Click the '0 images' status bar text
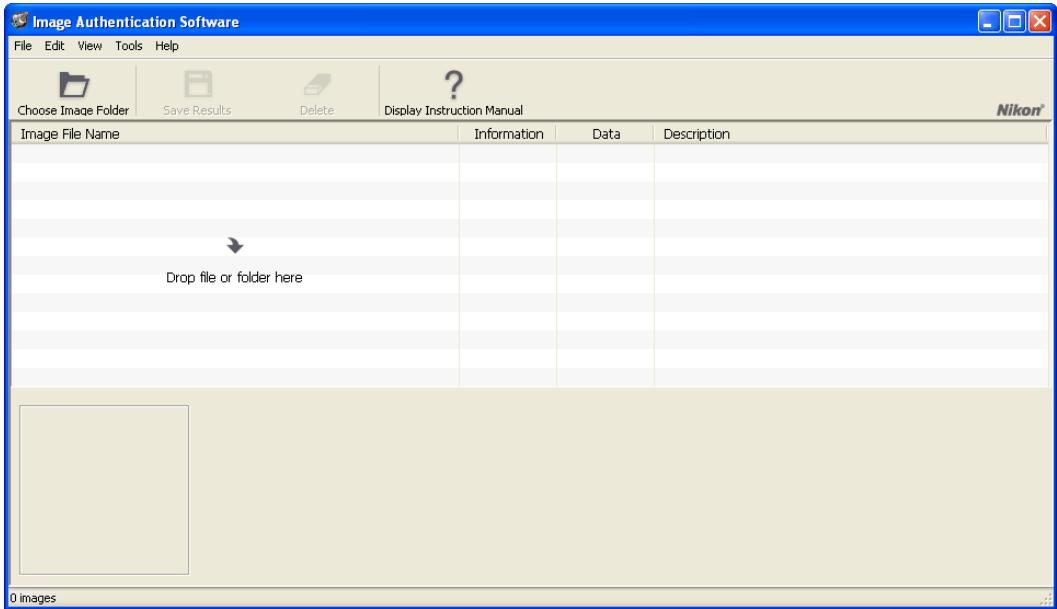Viewport: 1057px width, 609px height. [x=32, y=598]
